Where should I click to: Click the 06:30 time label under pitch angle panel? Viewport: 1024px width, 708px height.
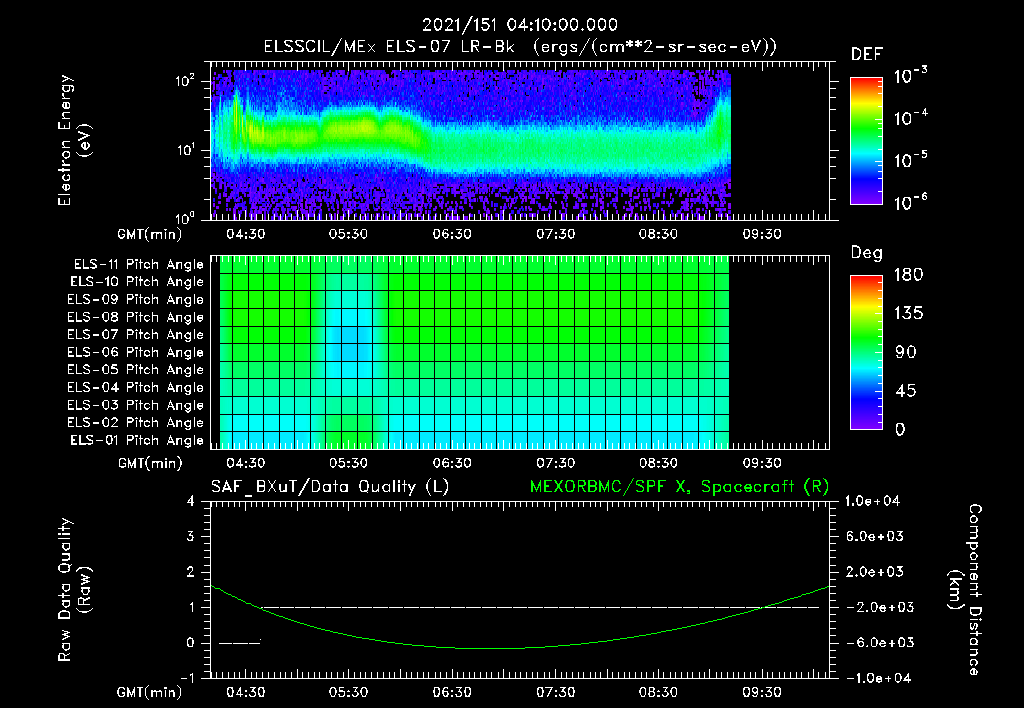point(452,464)
